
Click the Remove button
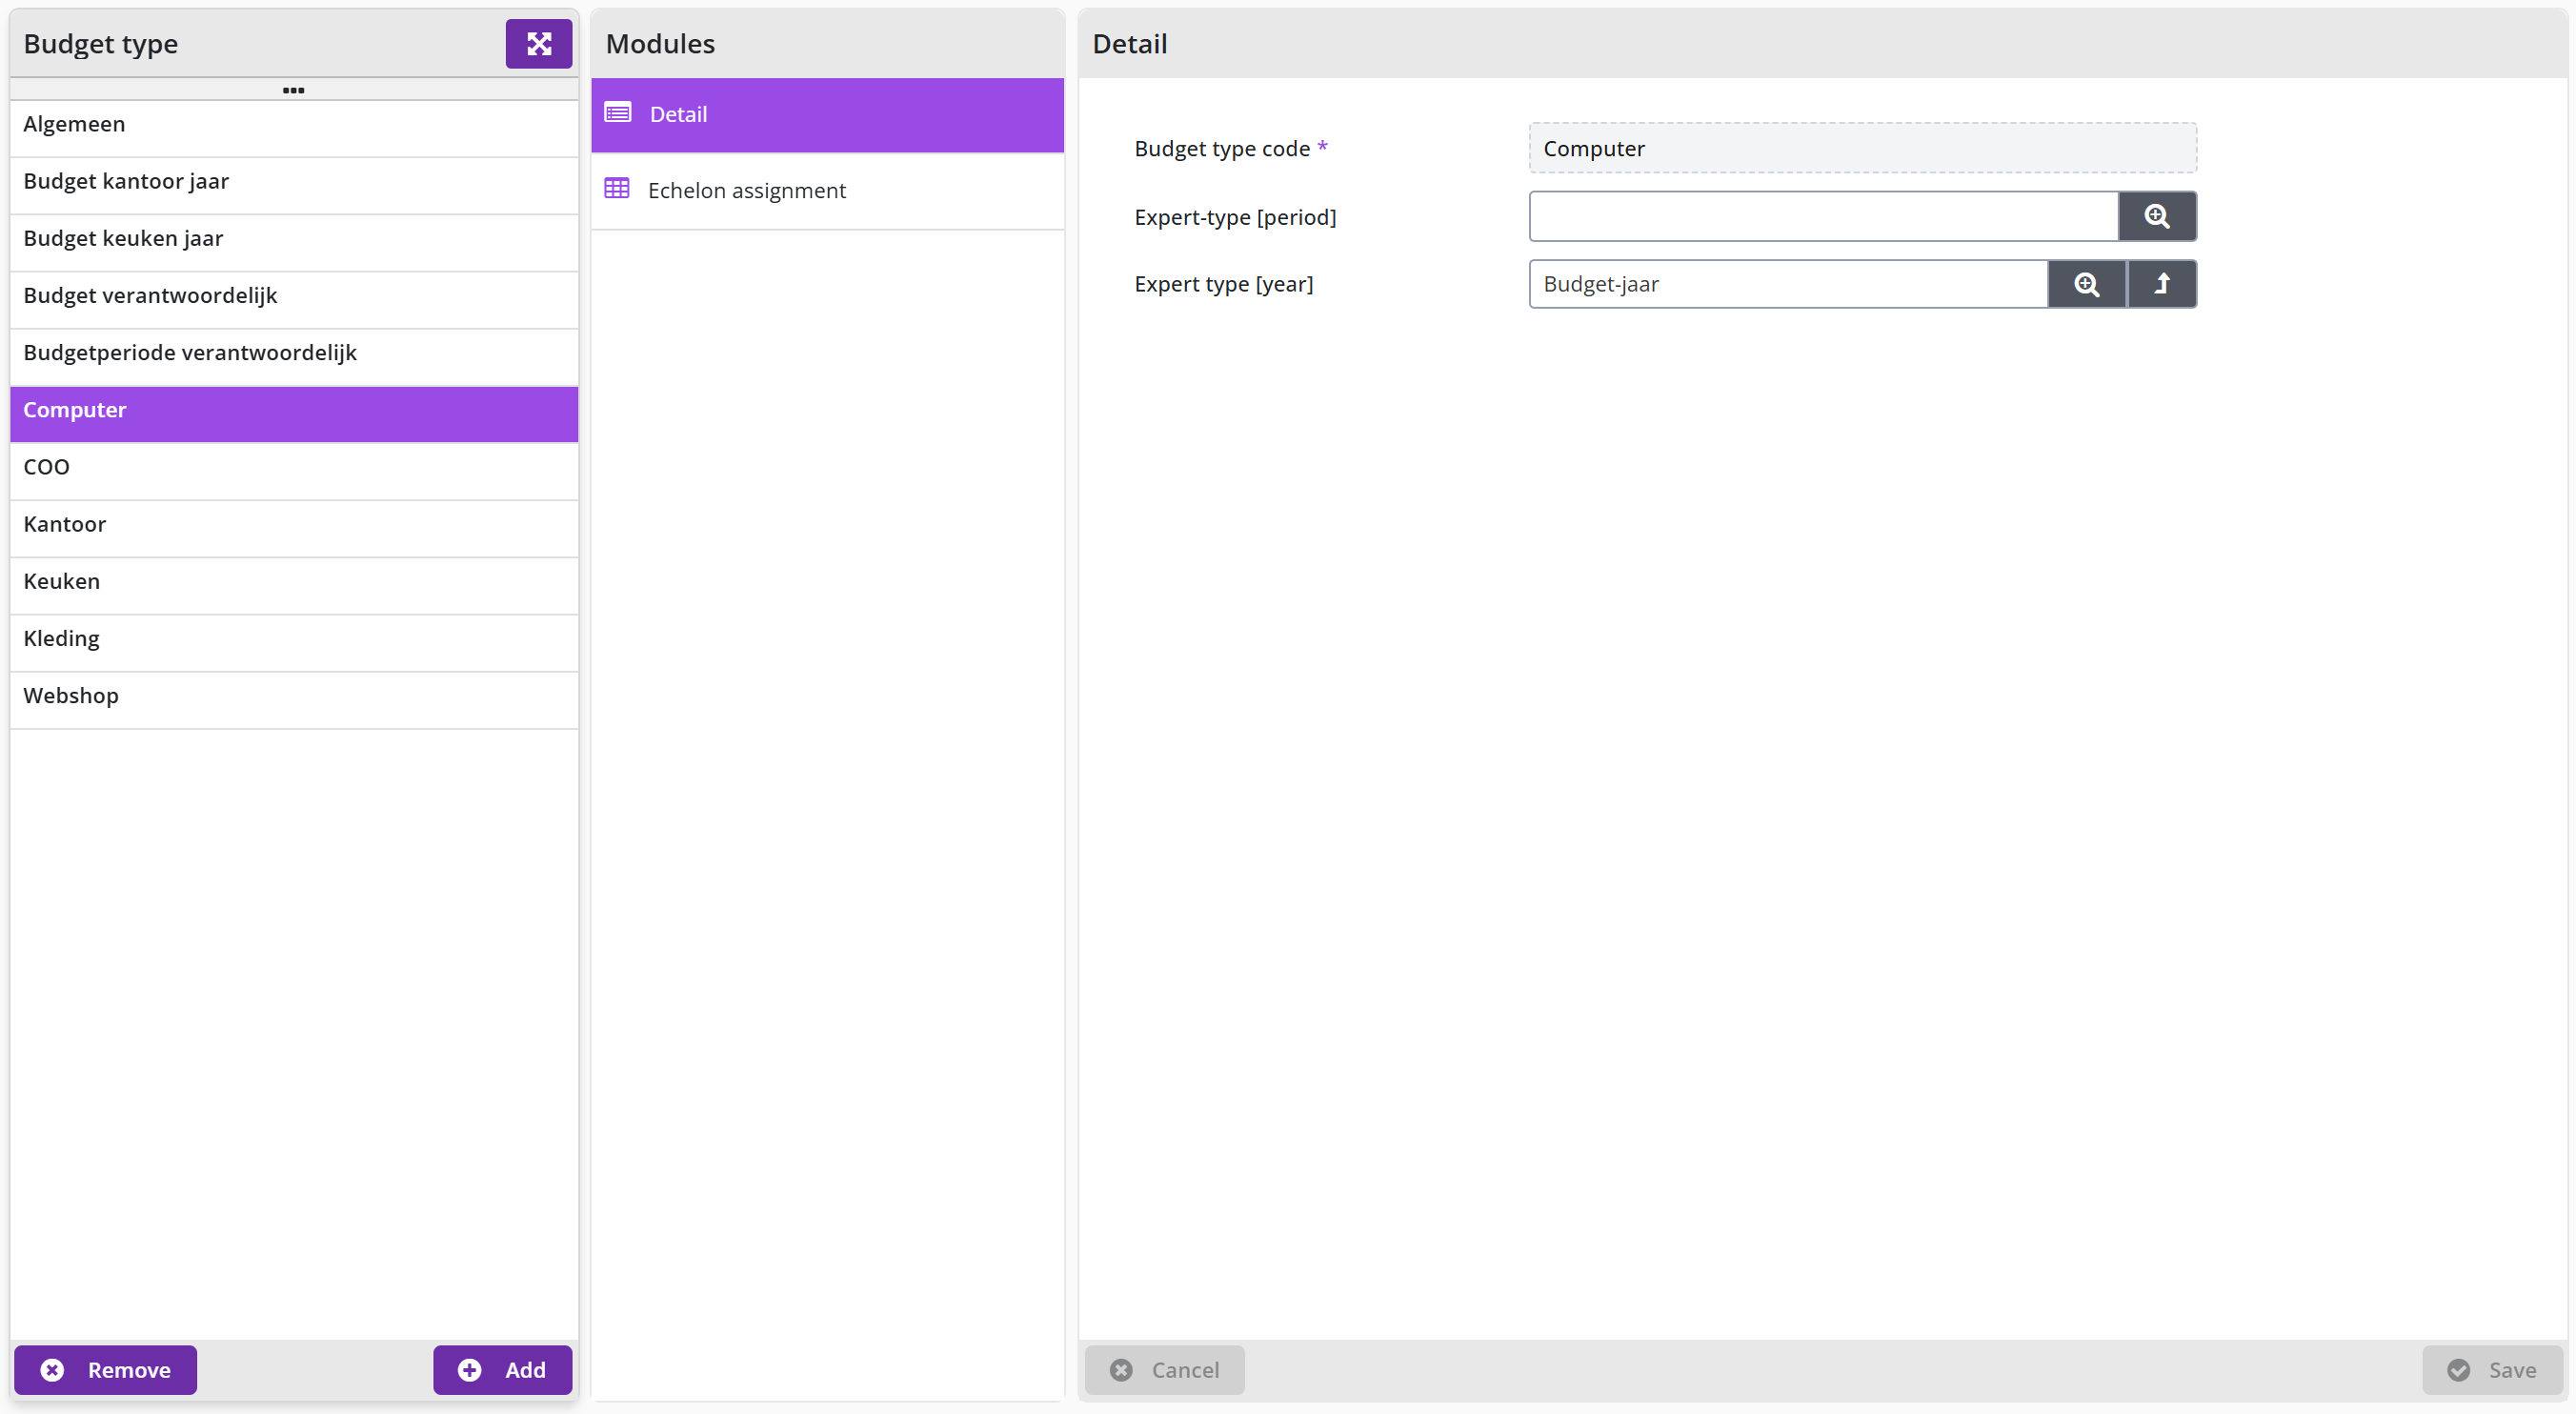pos(105,1370)
